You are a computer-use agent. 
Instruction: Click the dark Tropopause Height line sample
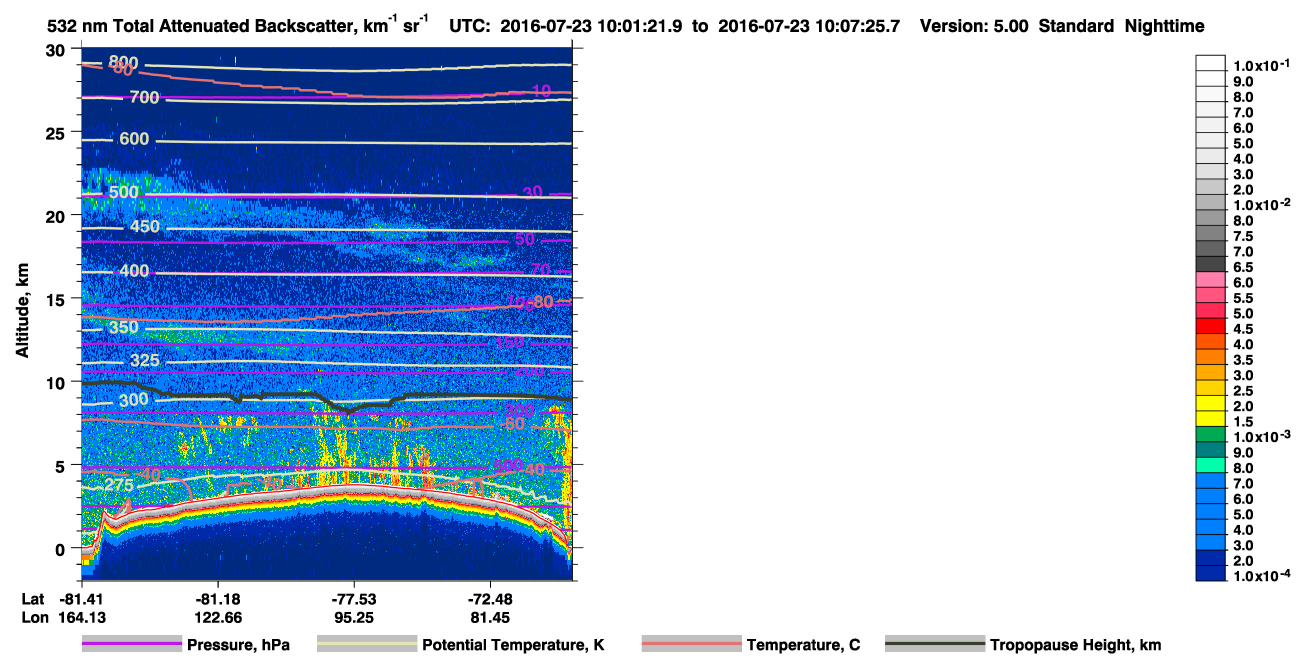click(x=934, y=645)
